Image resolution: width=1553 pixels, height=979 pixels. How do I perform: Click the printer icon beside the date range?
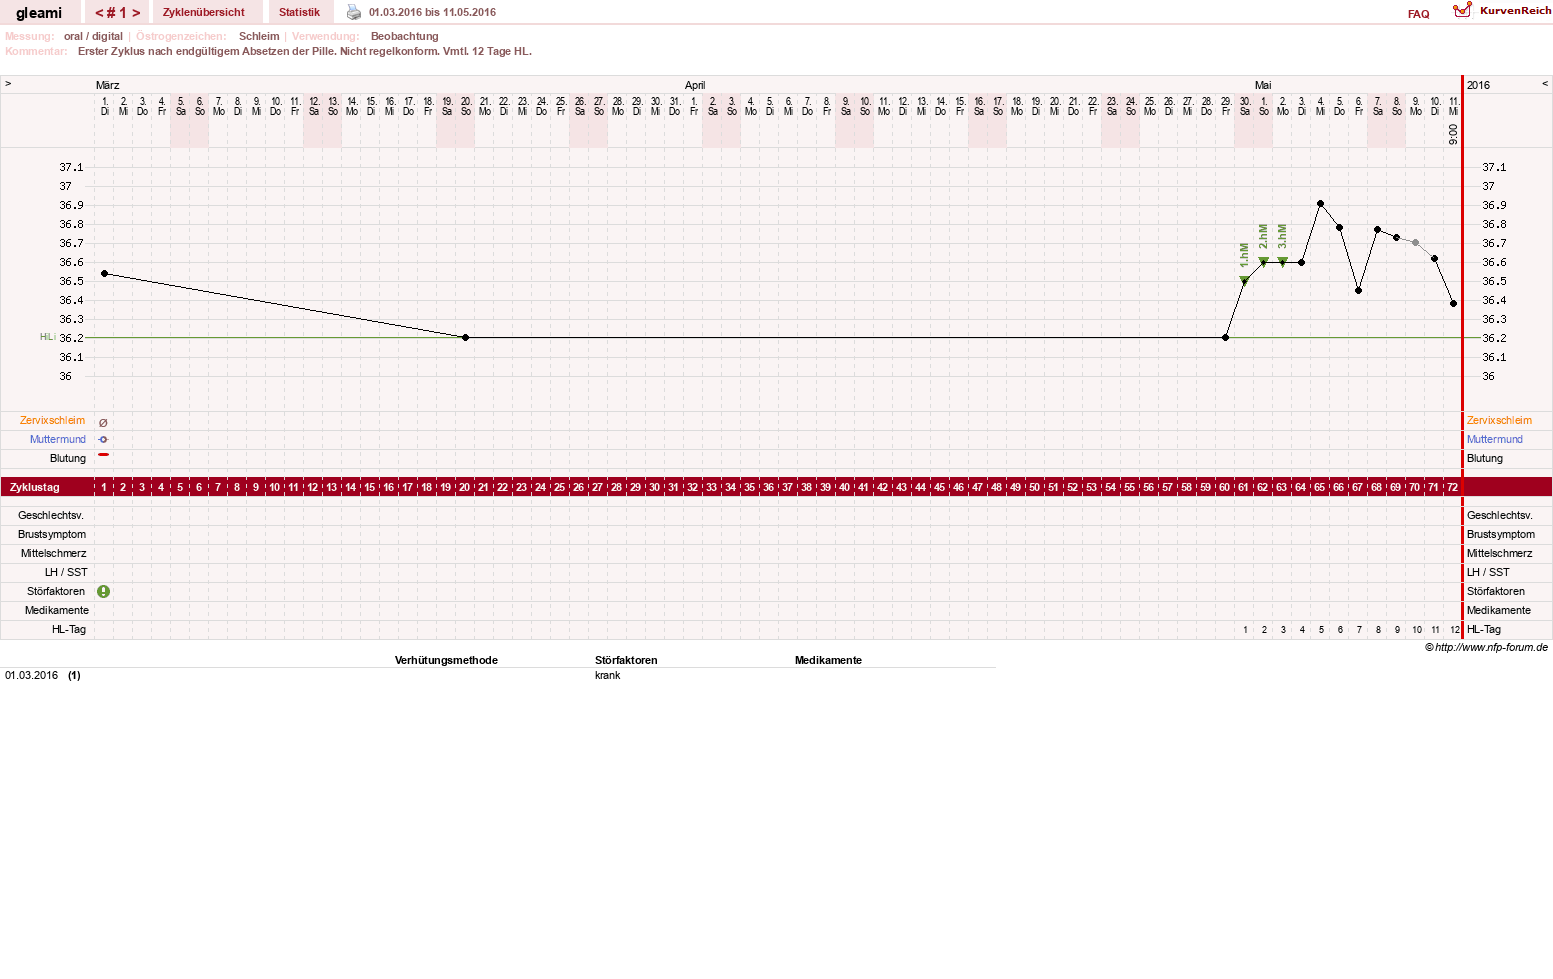(354, 12)
